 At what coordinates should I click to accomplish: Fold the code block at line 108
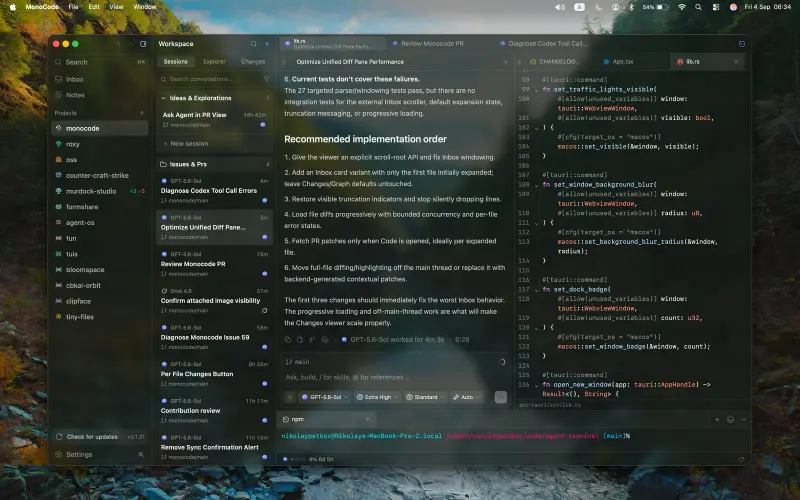coord(536,185)
